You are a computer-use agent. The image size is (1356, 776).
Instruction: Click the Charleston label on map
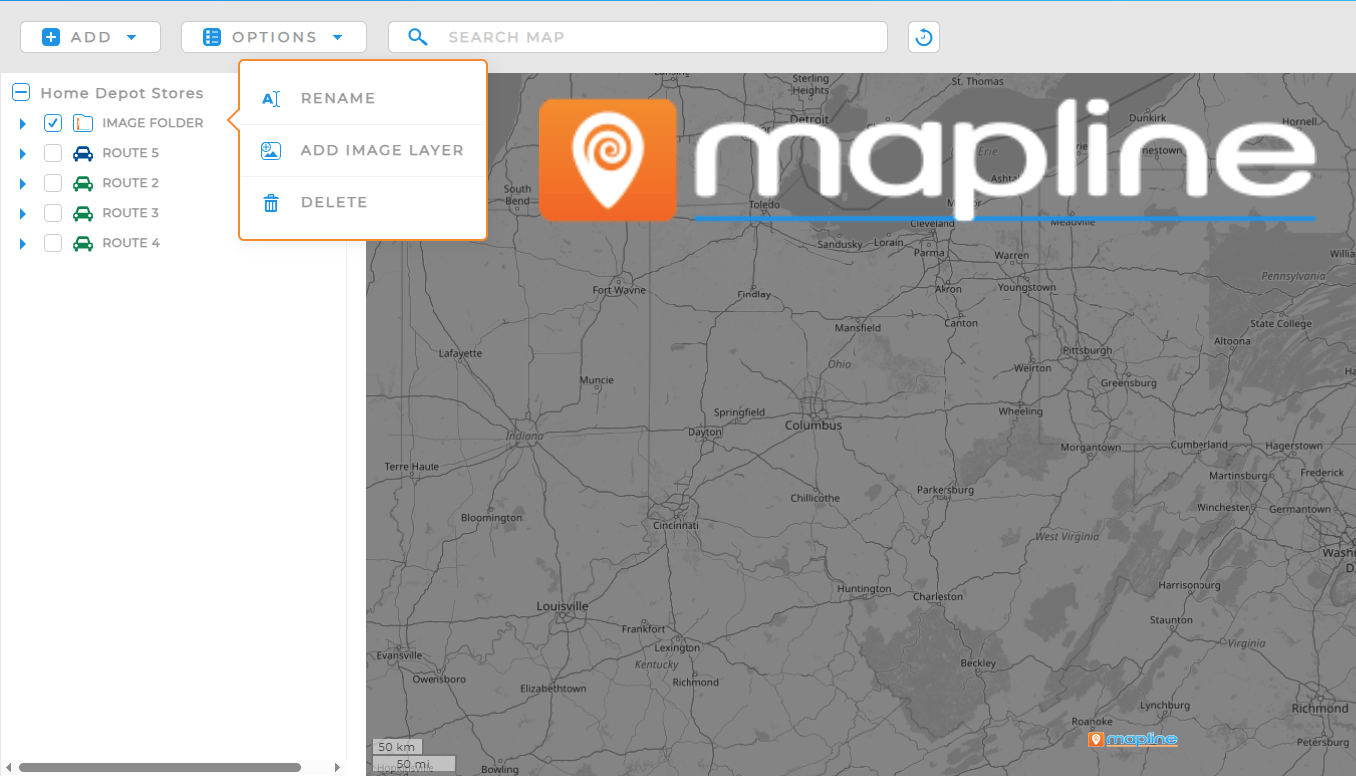click(938, 597)
